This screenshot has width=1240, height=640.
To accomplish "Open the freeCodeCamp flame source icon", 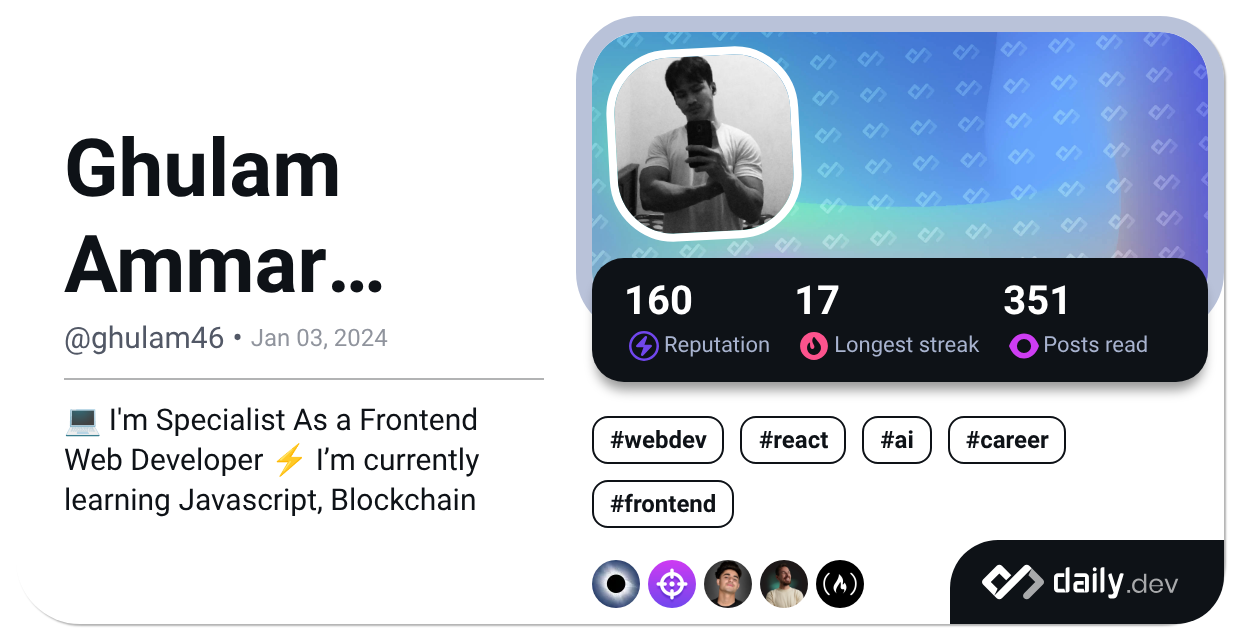I will (840, 584).
